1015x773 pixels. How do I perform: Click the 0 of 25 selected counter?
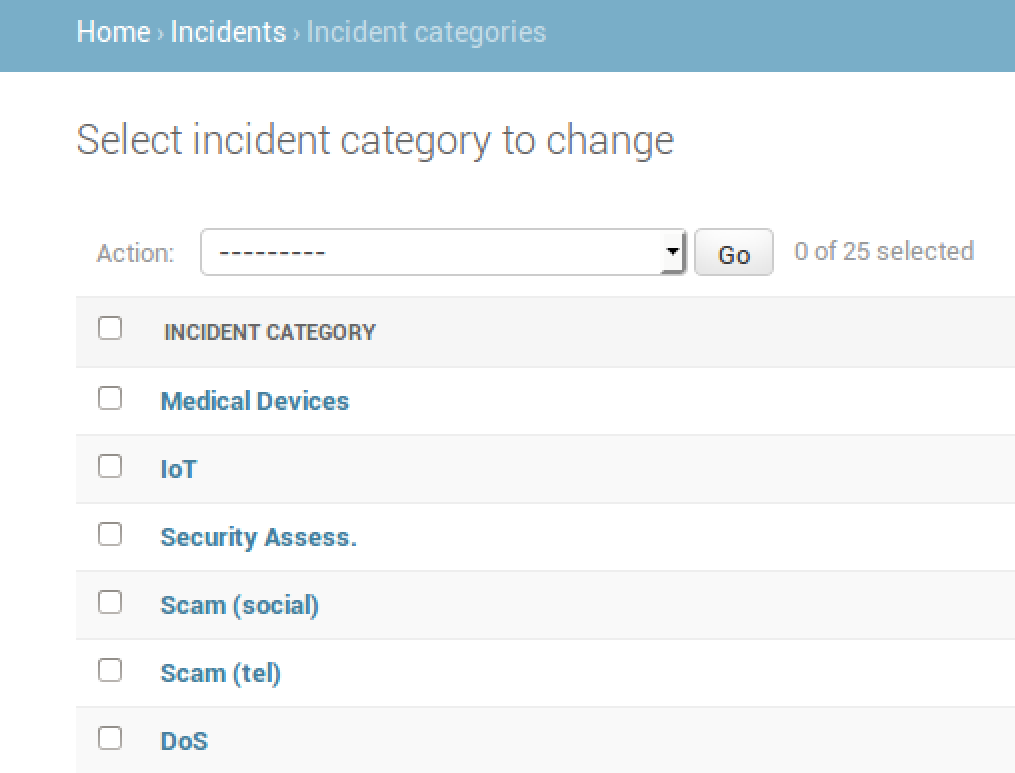tap(884, 251)
